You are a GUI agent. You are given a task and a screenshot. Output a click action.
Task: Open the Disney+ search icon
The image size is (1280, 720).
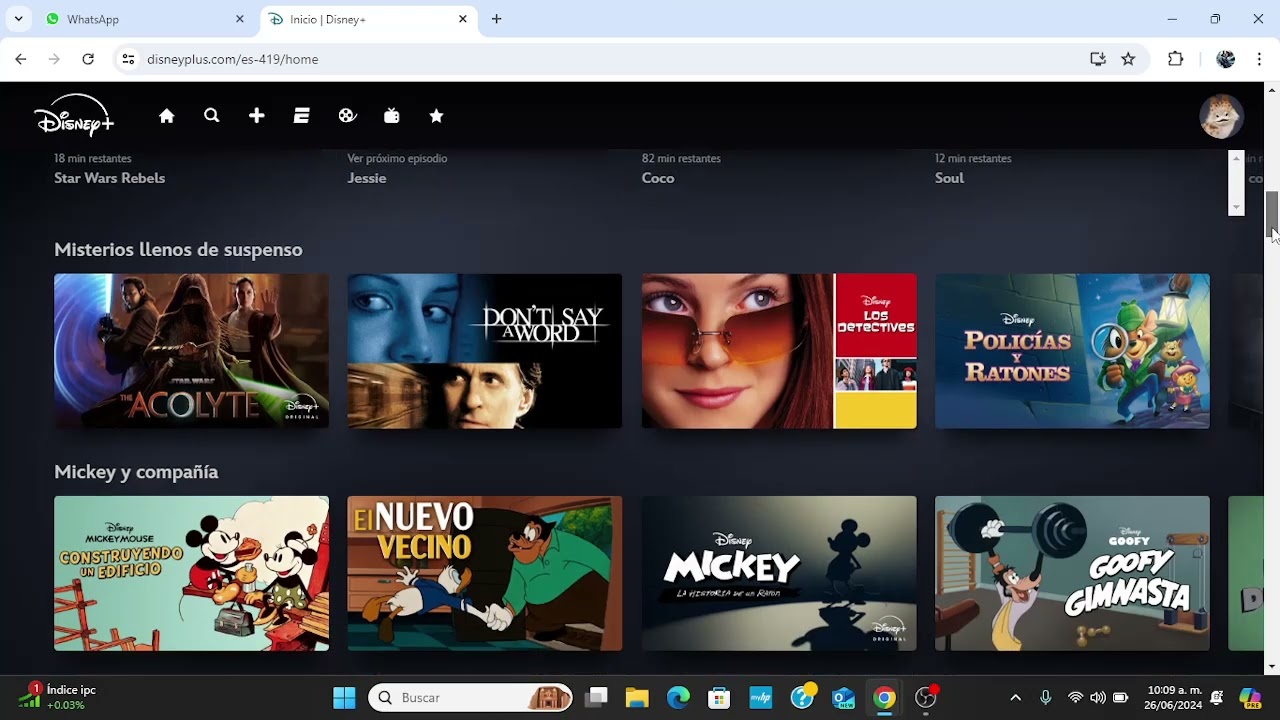pos(212,116)
